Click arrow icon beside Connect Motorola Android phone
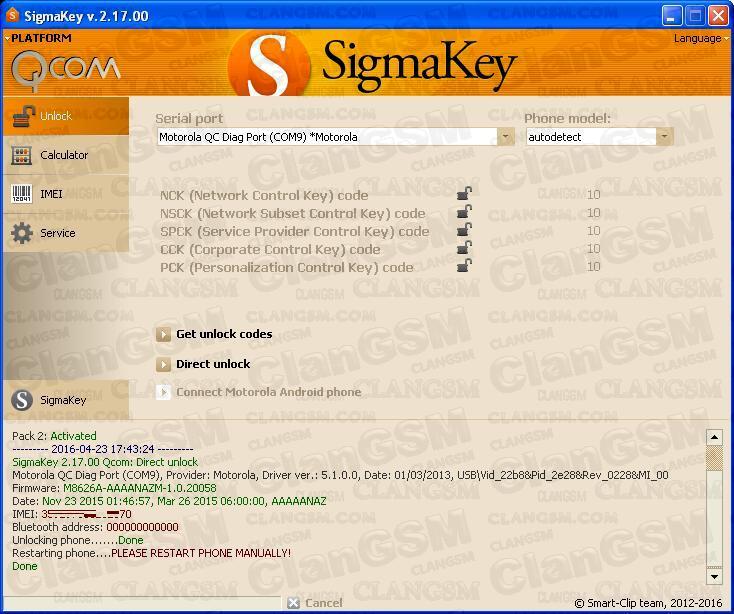The height and width of the screenshot is (614, 734). pos(163,392)
